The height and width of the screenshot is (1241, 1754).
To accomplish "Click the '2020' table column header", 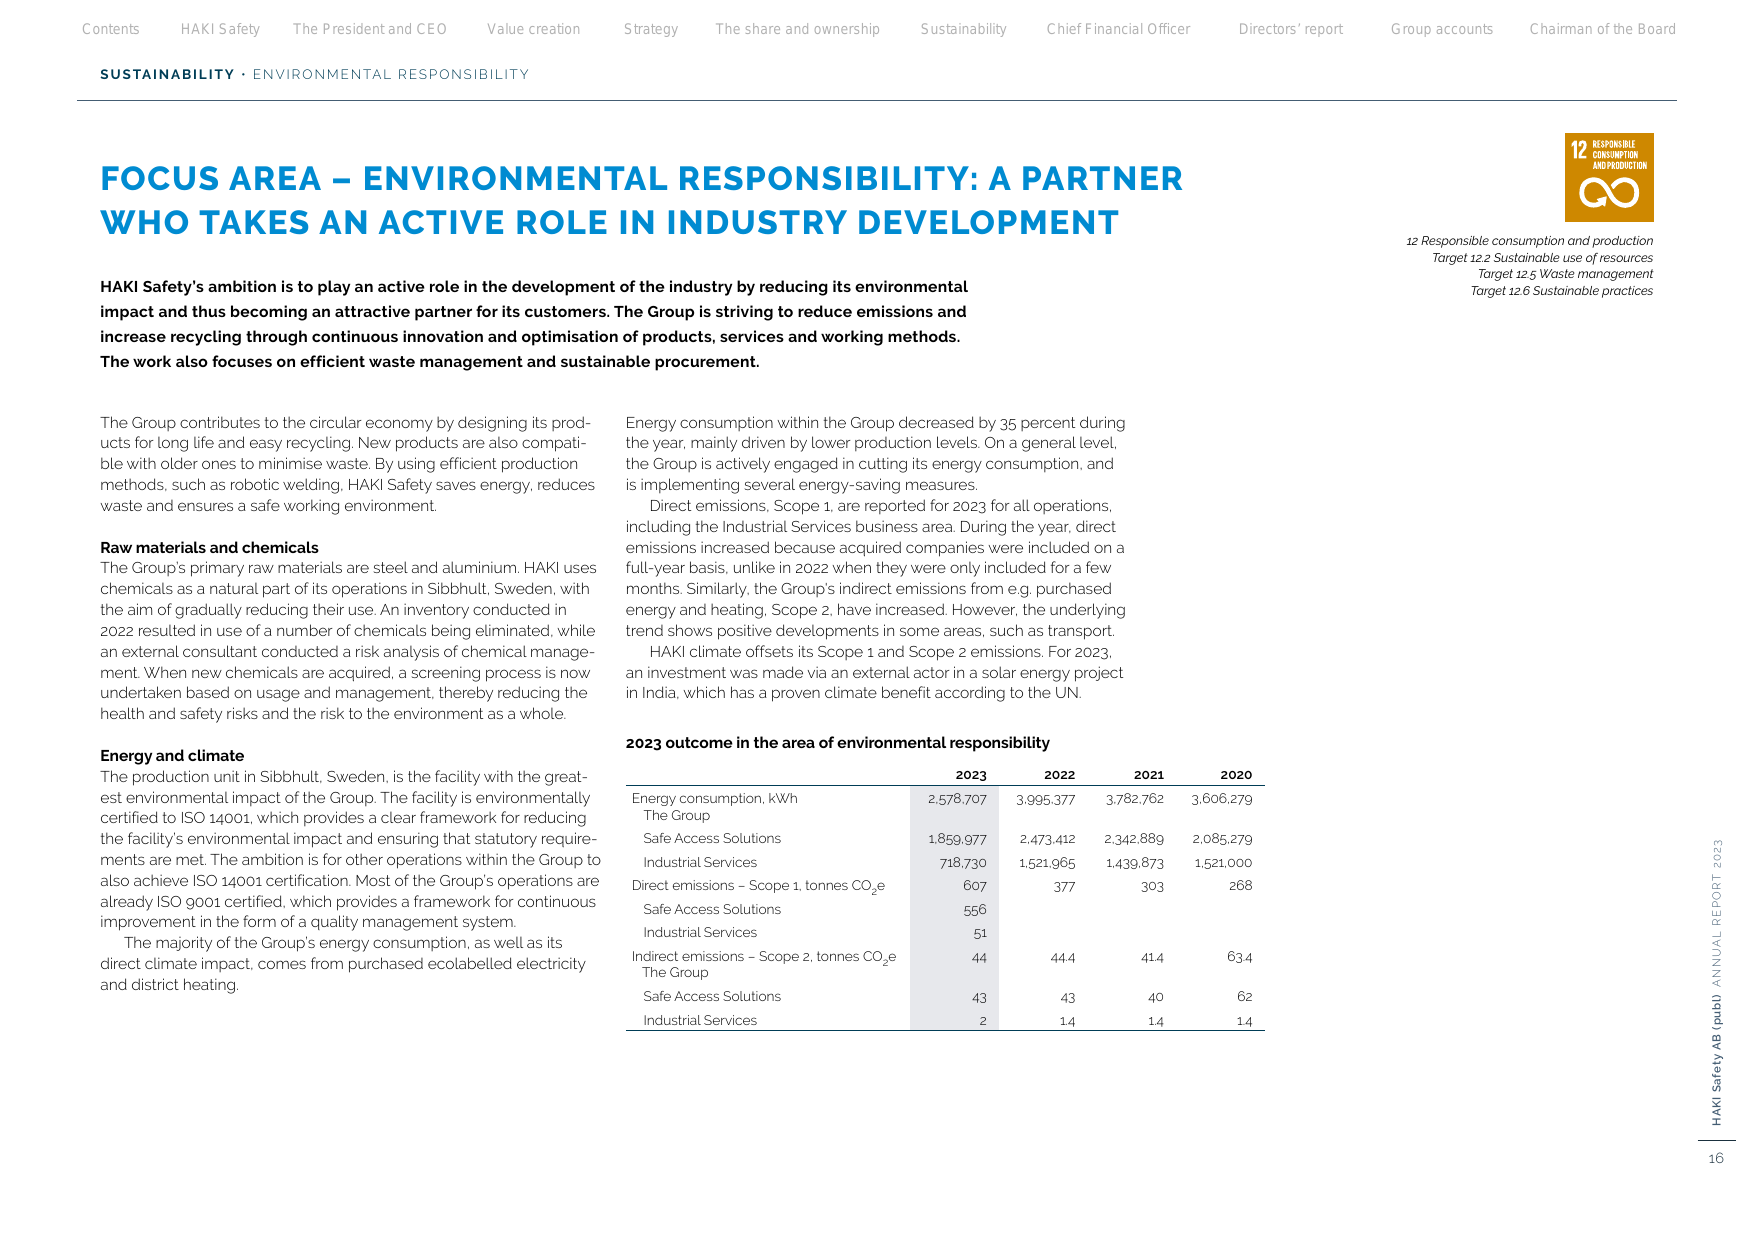I will [x=1236, y=775].
